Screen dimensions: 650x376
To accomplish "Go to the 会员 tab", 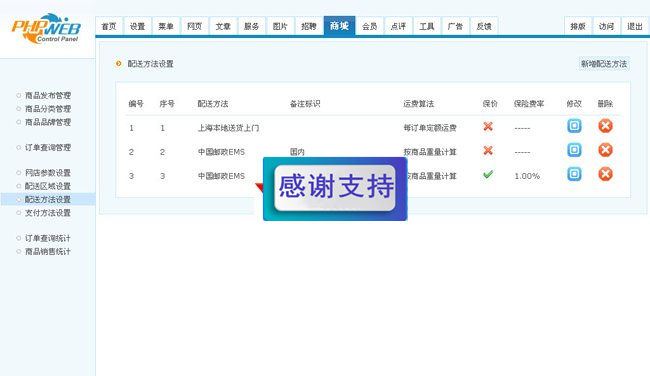I will pyautogui.click(x=370, y=26).
